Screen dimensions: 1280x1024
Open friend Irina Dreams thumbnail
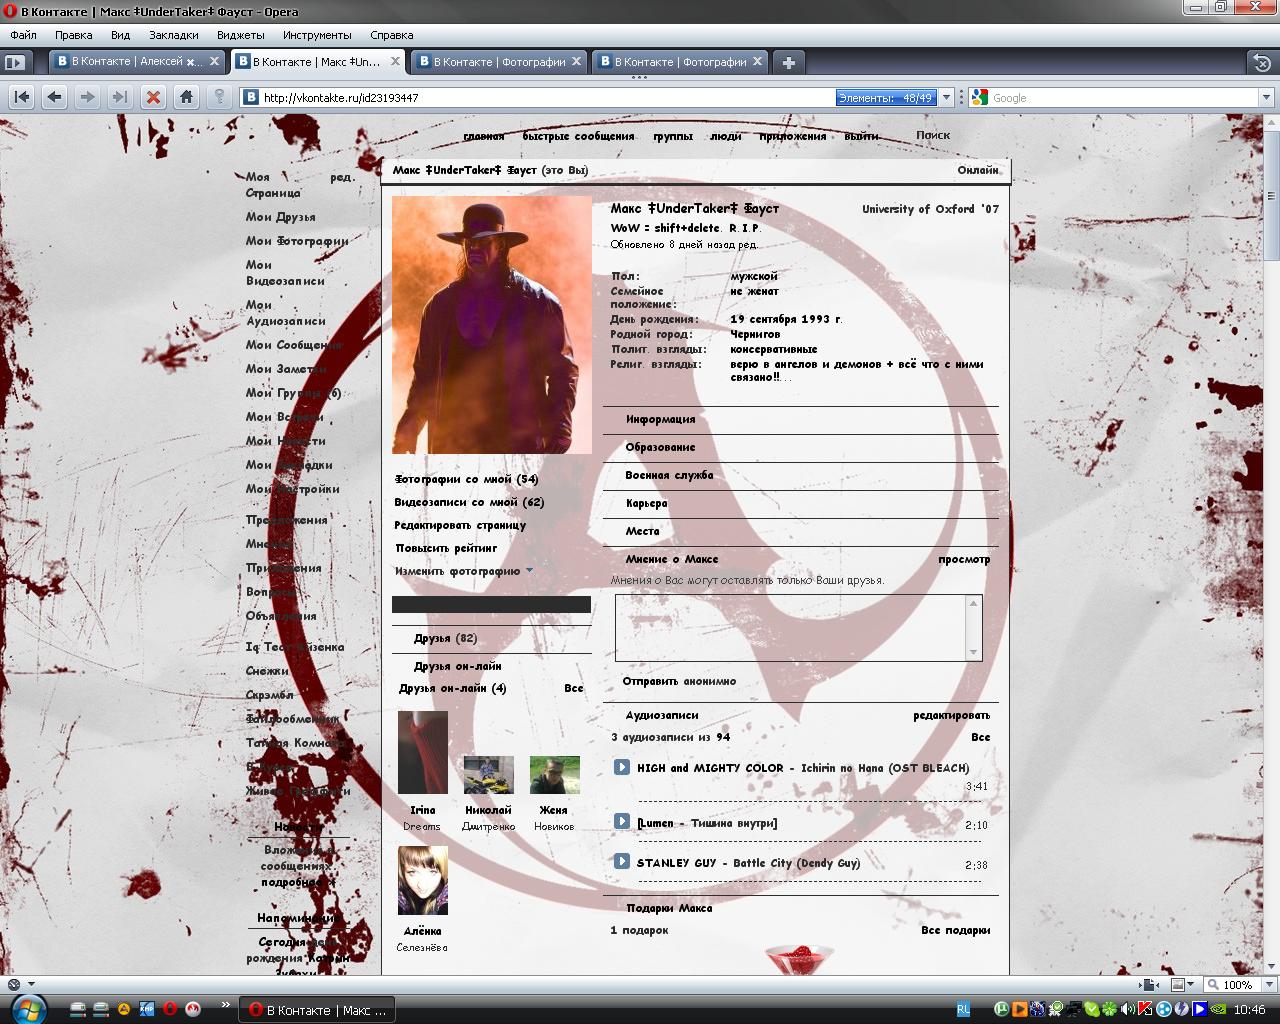[423, 753]
